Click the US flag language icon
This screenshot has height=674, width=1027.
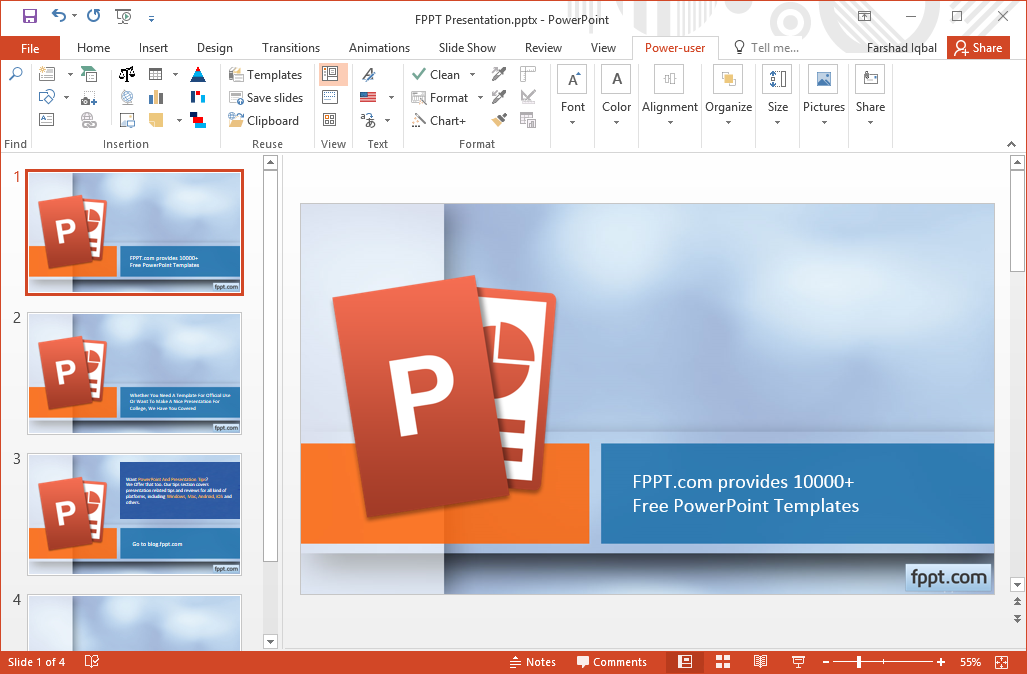point(368,98)
